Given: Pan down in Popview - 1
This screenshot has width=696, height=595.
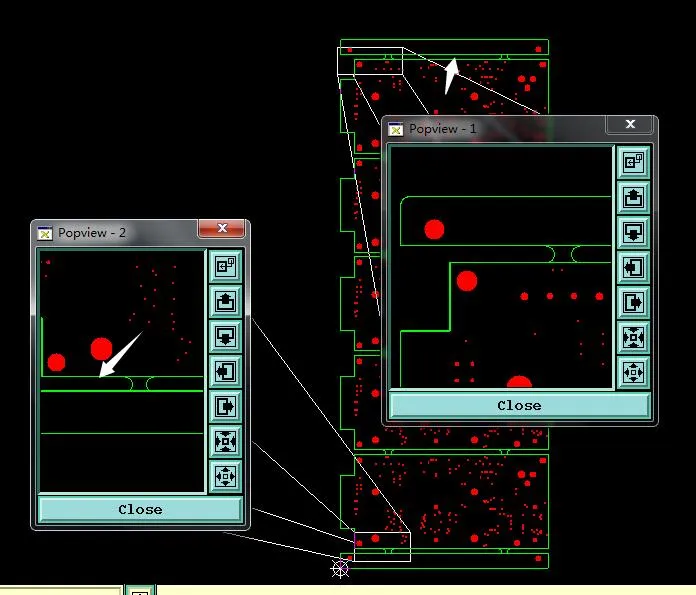Looking at the screenshot, I should (633, 232).
